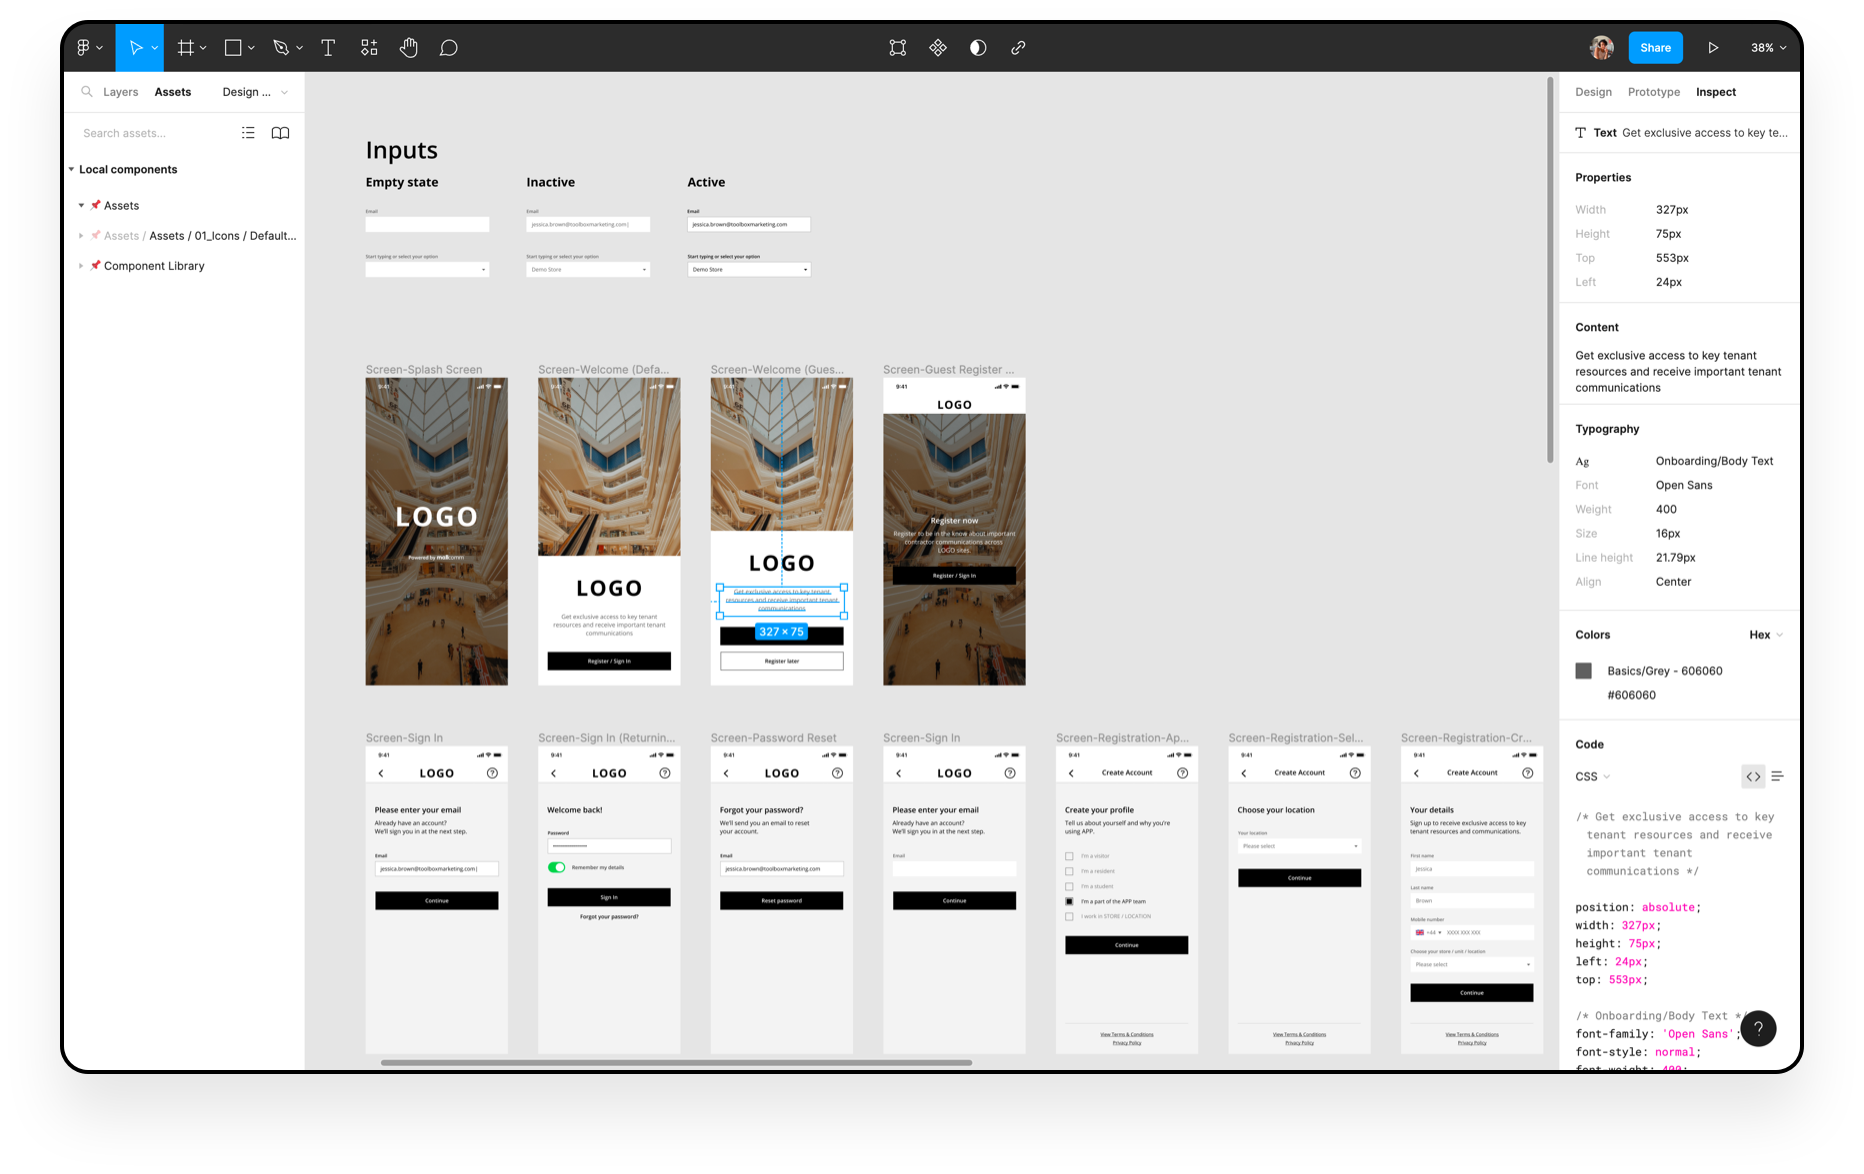Select the Frame tool
This screenshot has height=1174, width=1864.
pos(185,47)
